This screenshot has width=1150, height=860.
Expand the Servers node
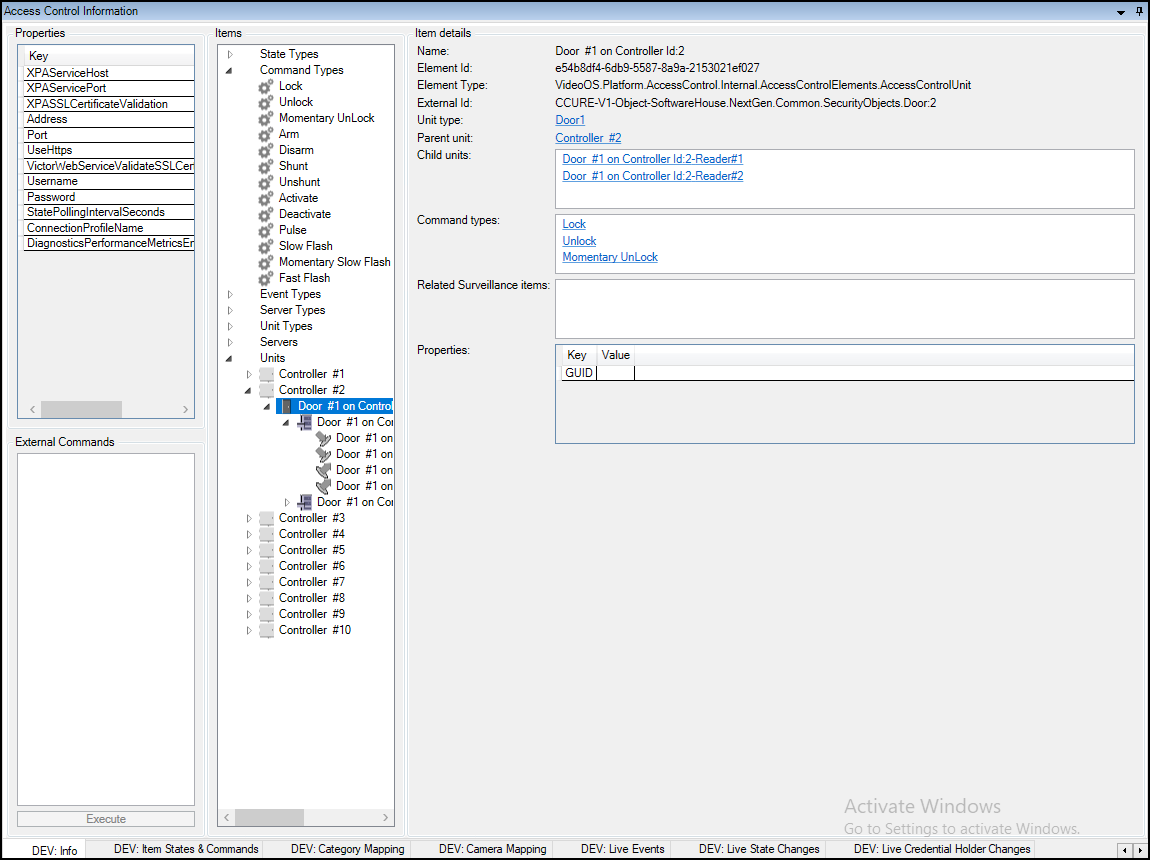230,342
